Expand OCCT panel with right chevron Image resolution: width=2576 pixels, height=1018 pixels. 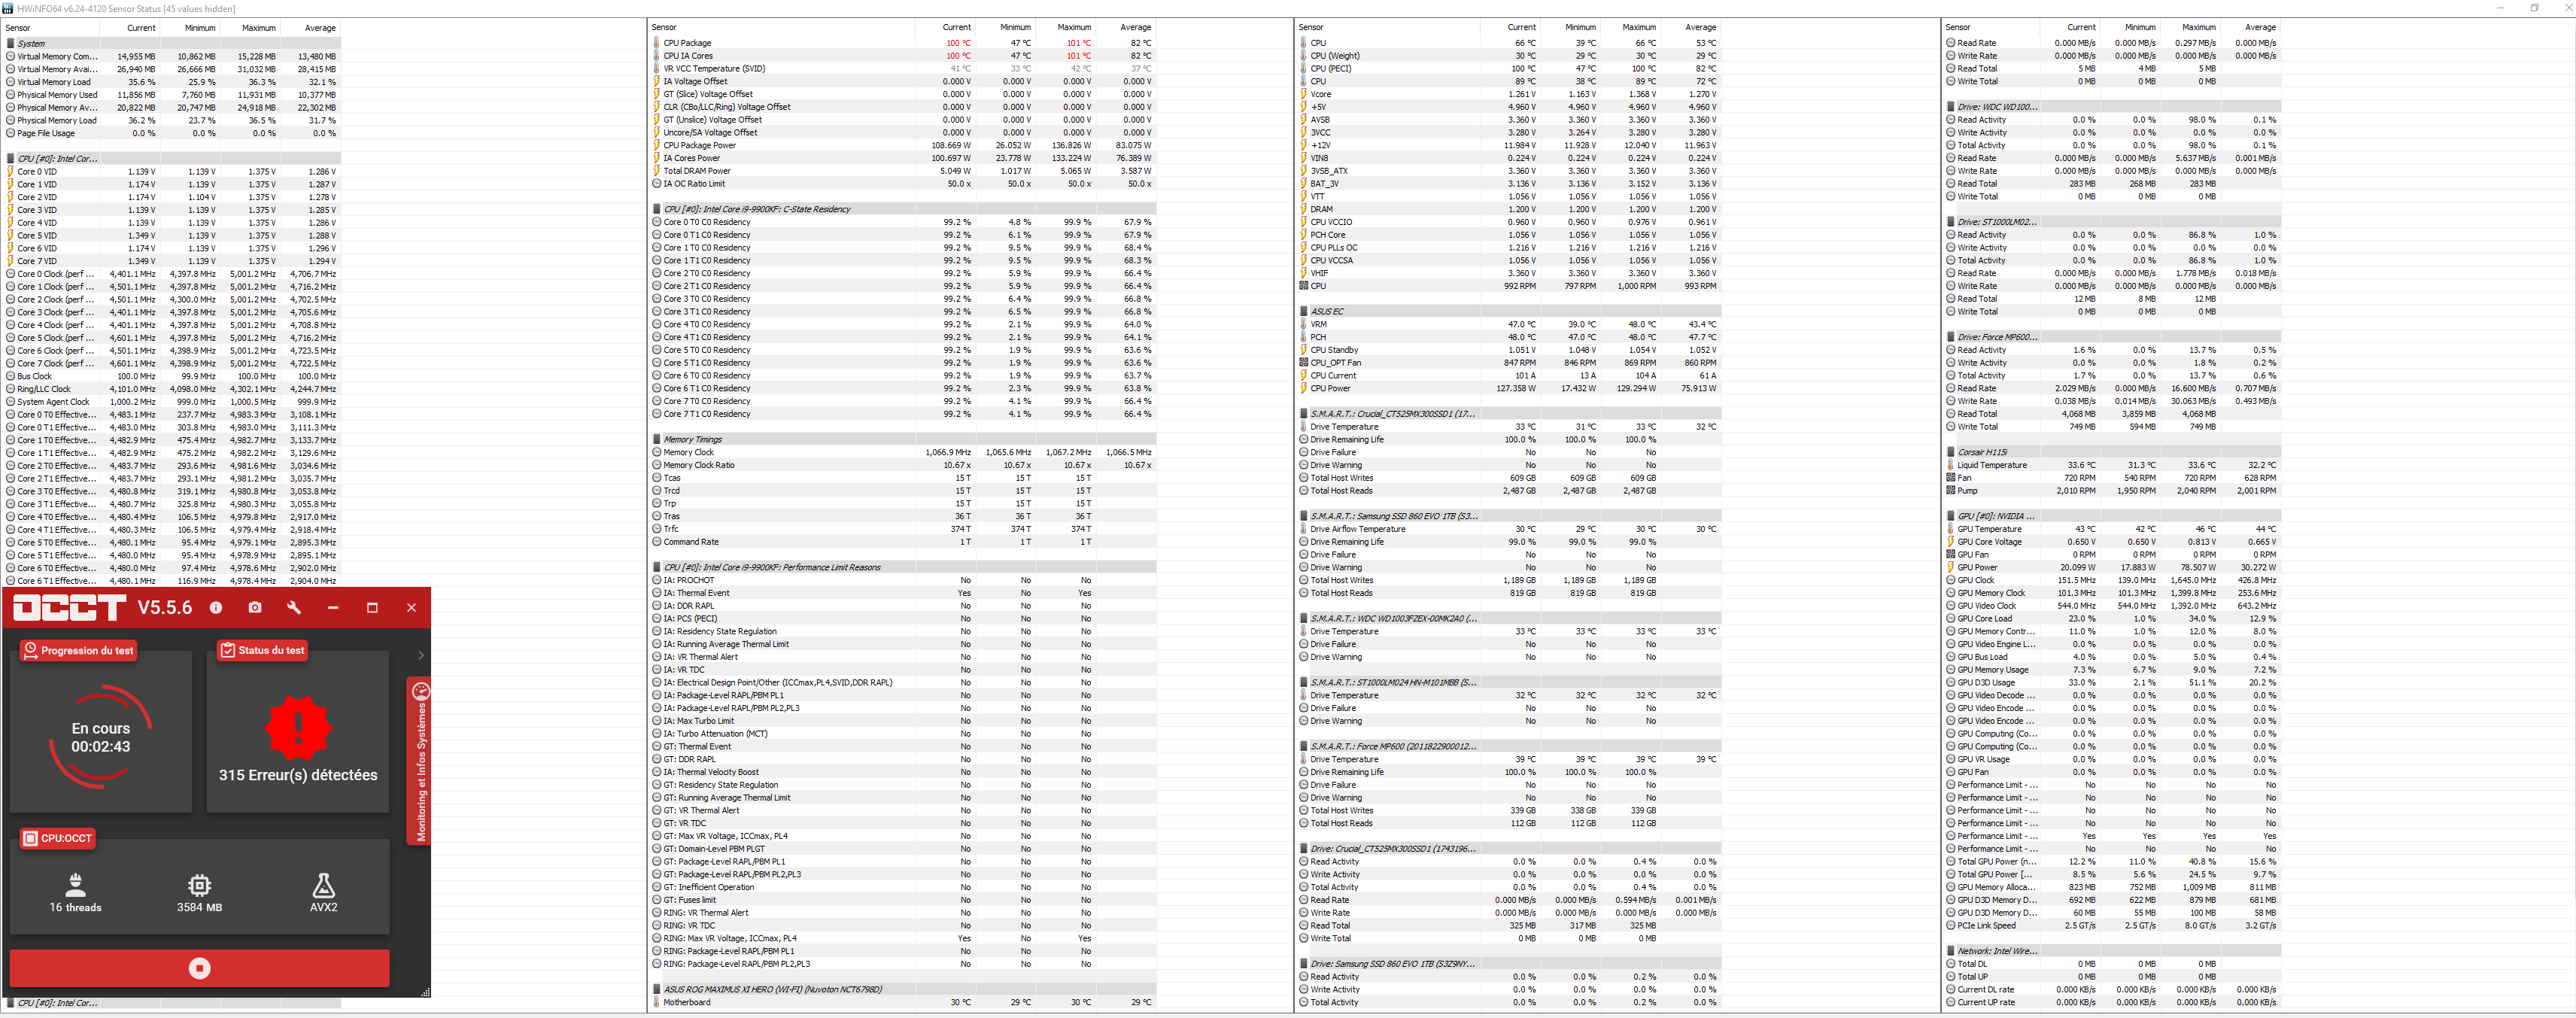[x=421, y=655]
